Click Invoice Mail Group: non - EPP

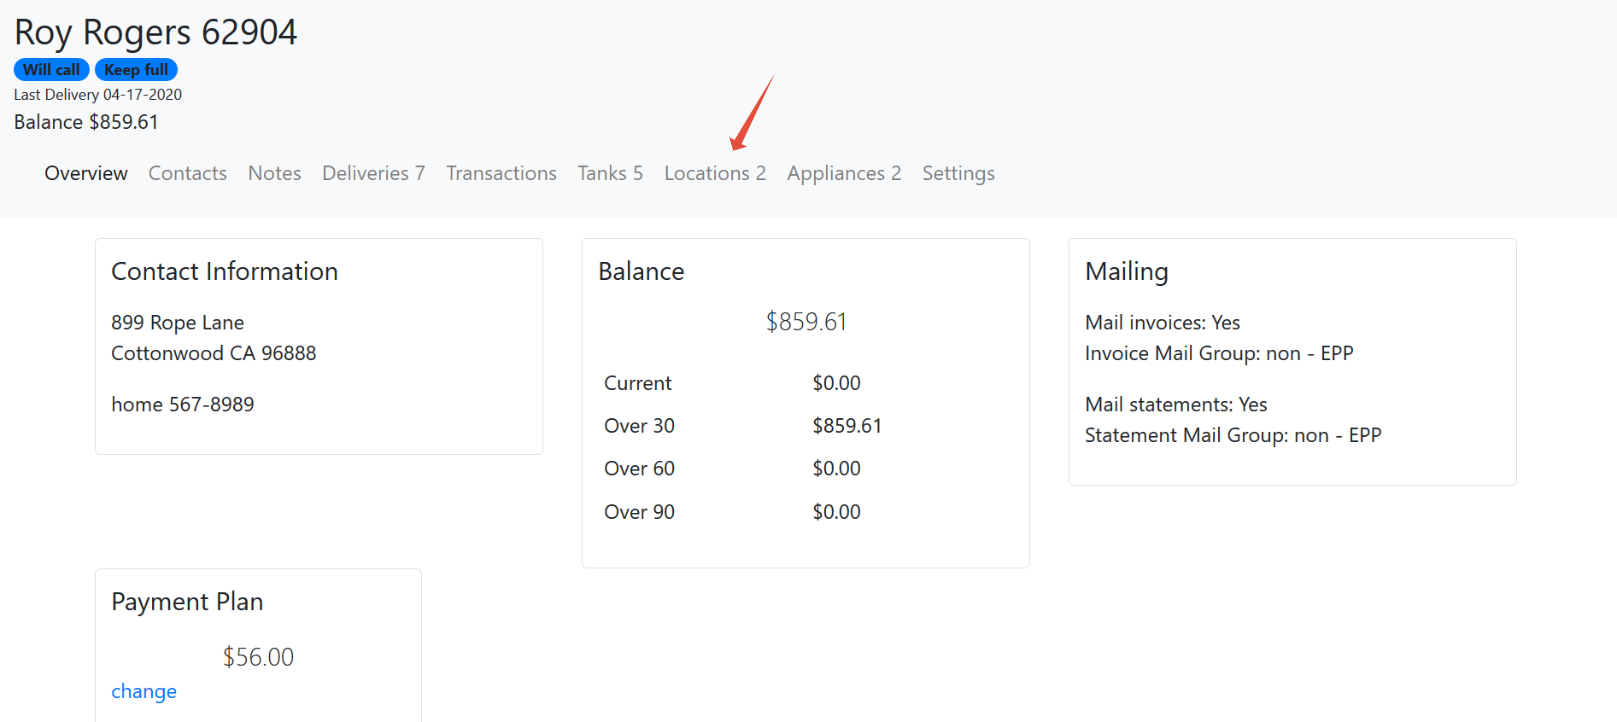click(x=1219, y=353)
